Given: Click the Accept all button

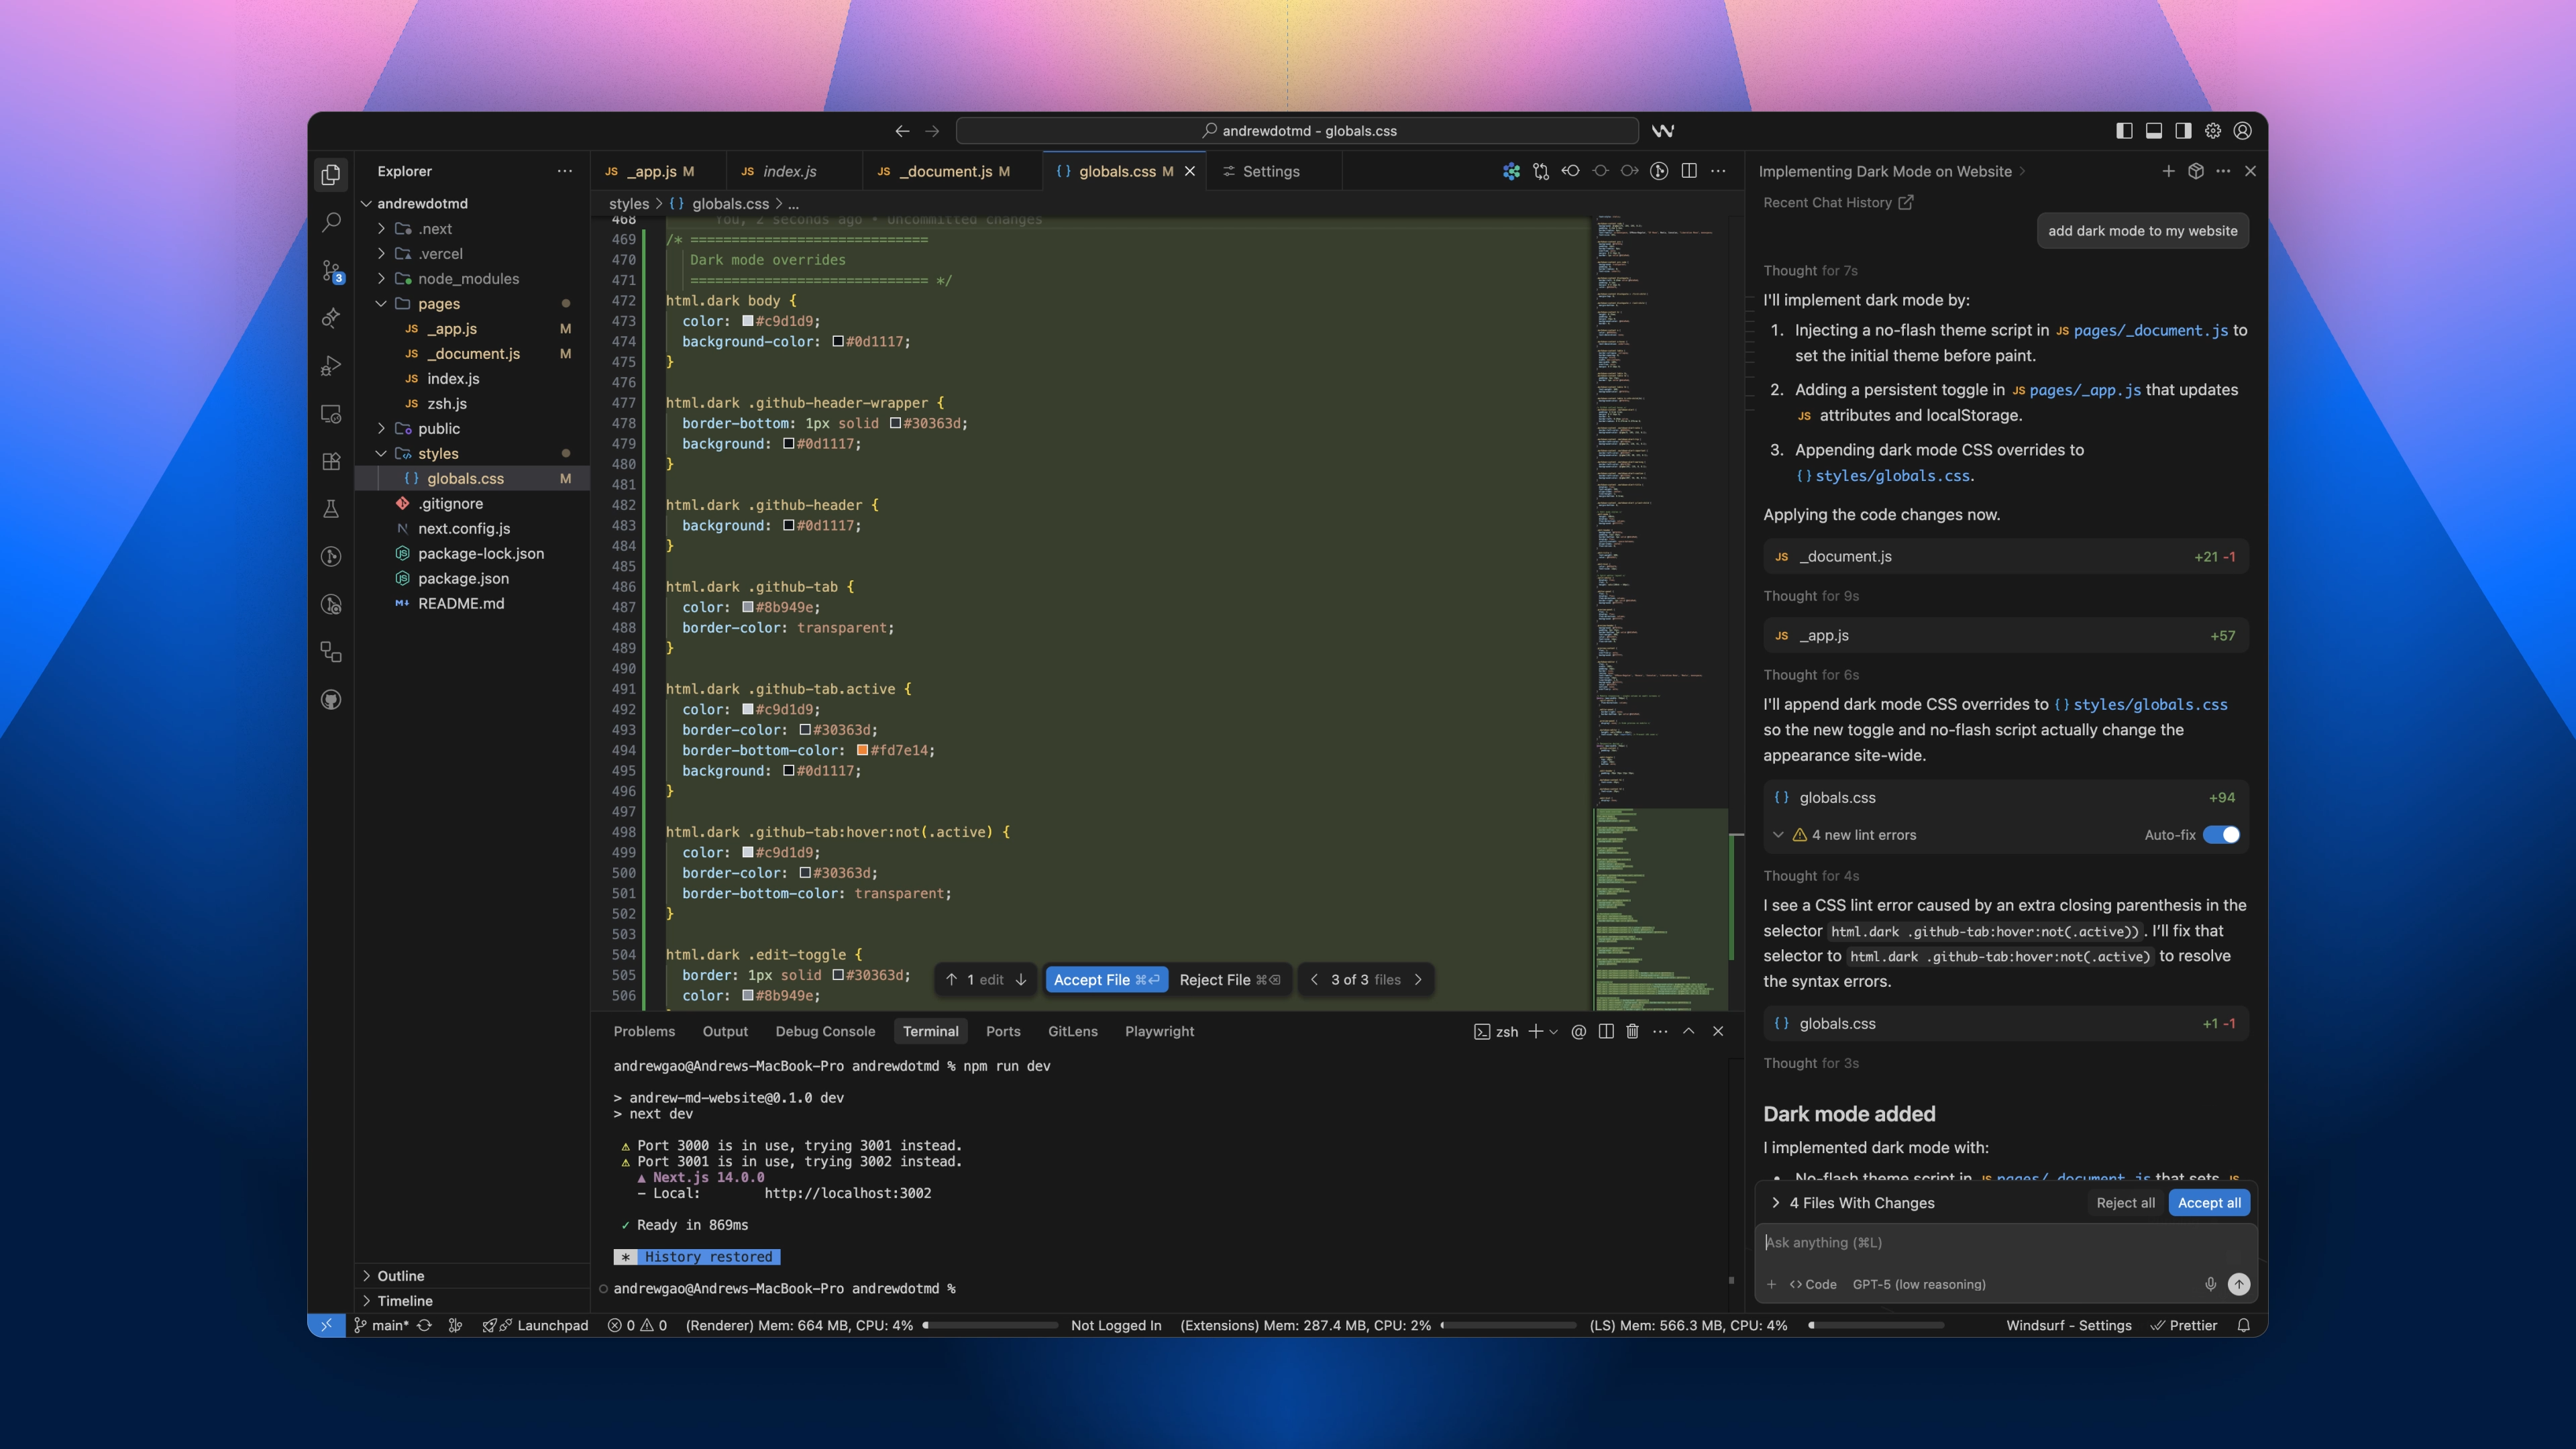Looking at the screenshot, I should (x=2209, y=1203).
